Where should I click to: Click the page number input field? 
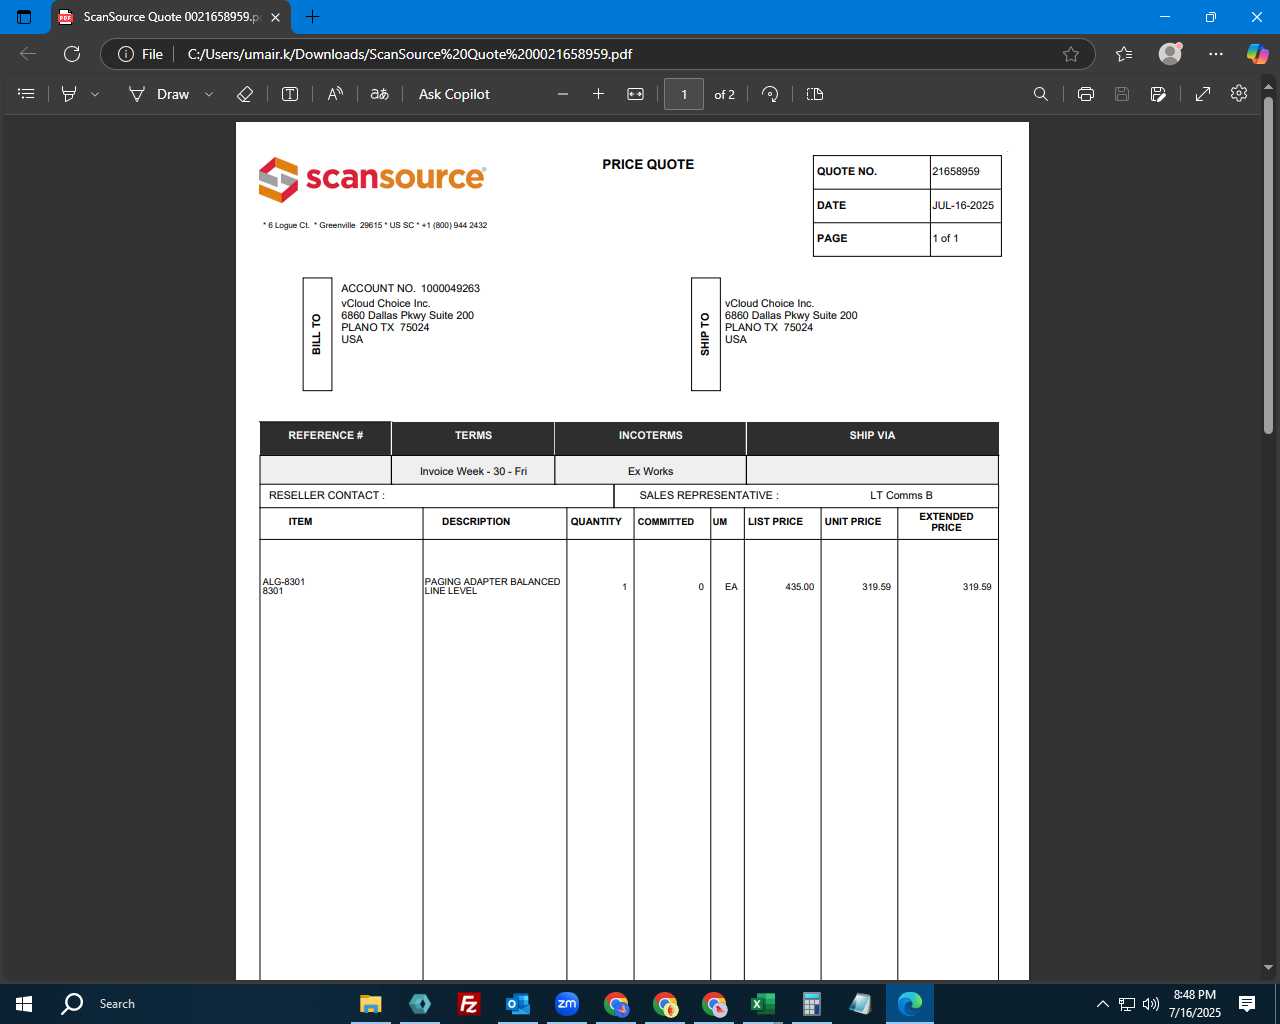click(684, 94)
